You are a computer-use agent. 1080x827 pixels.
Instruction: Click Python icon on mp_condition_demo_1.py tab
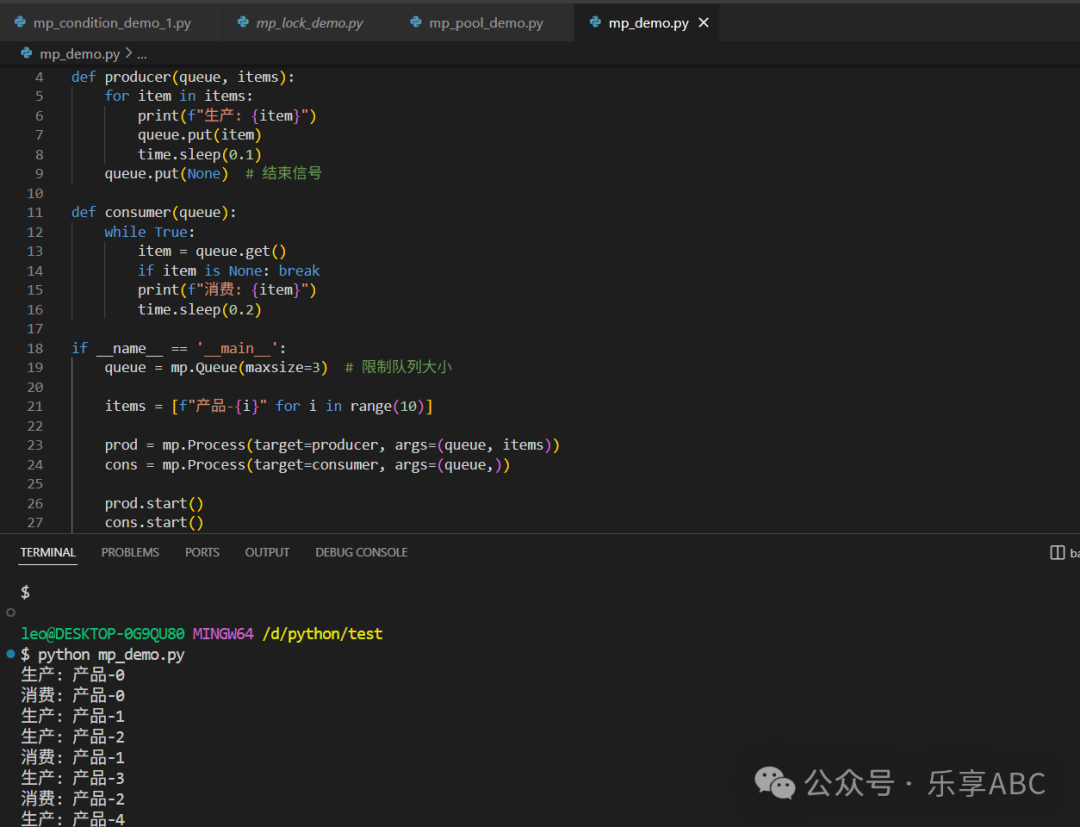(x=21, y=23)
